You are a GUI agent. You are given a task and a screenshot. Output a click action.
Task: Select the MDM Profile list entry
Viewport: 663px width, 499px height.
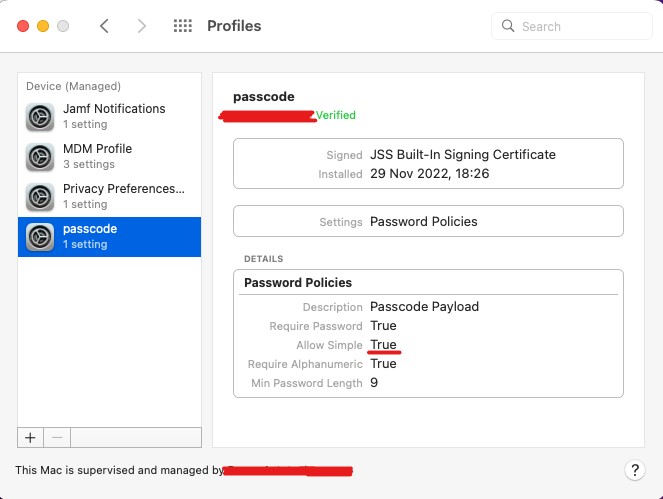110,157
